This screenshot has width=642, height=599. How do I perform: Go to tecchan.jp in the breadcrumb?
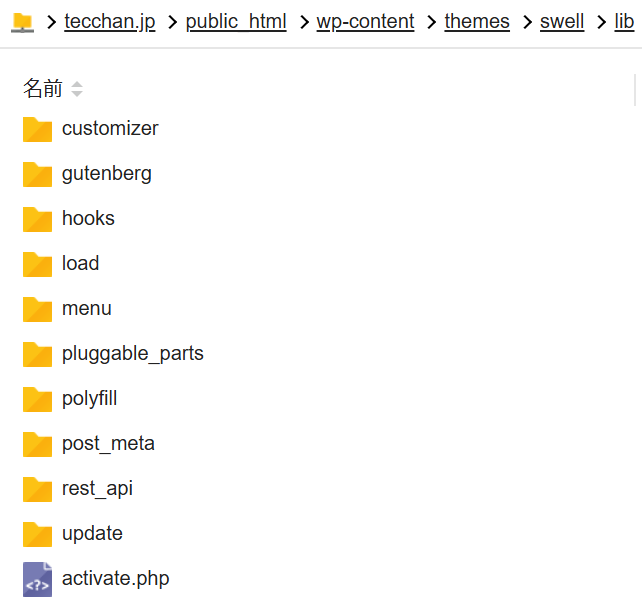pos(110,21)
